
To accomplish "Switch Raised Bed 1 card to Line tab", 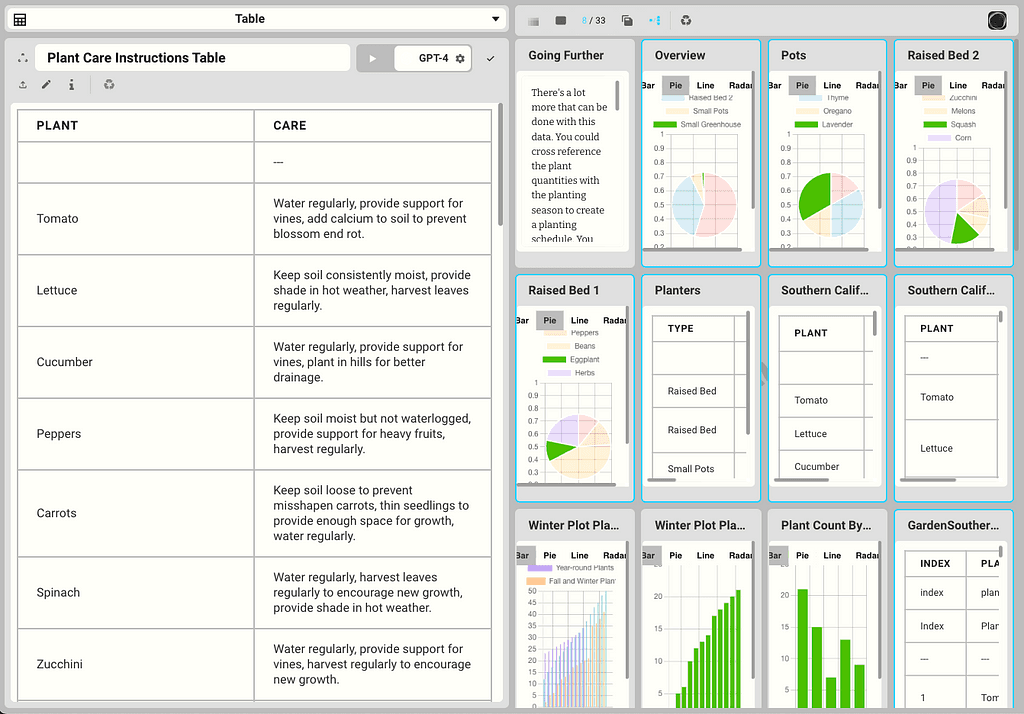I will click(x=579, y=321).
